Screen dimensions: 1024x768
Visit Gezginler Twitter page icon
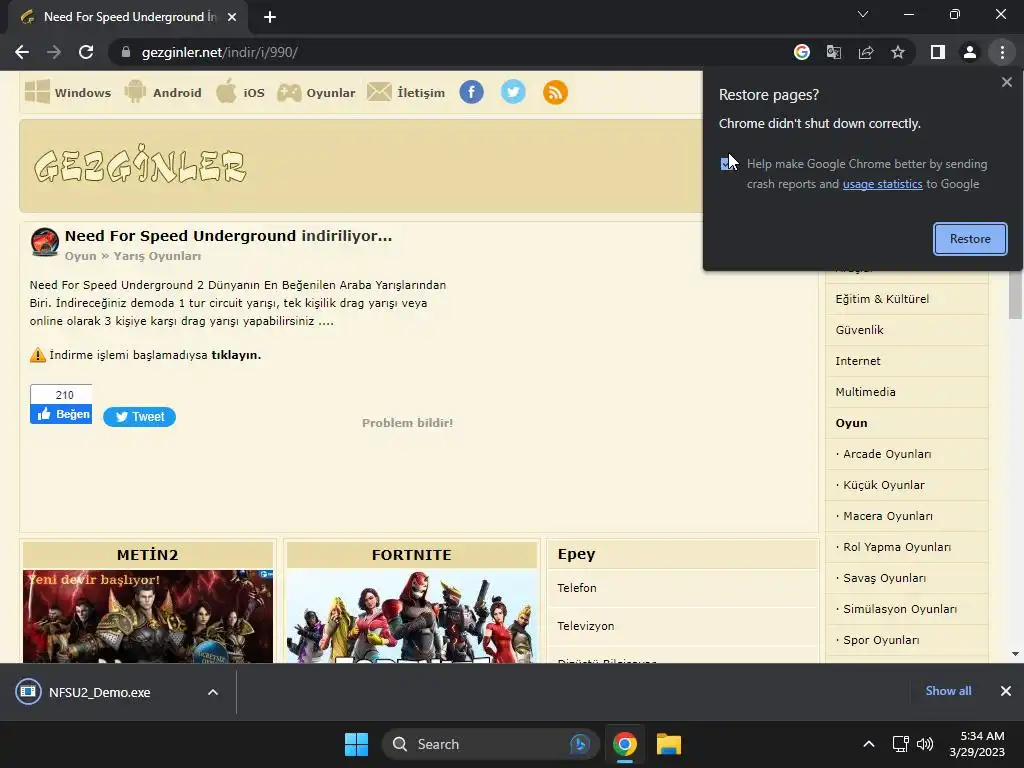click(513, 92)
